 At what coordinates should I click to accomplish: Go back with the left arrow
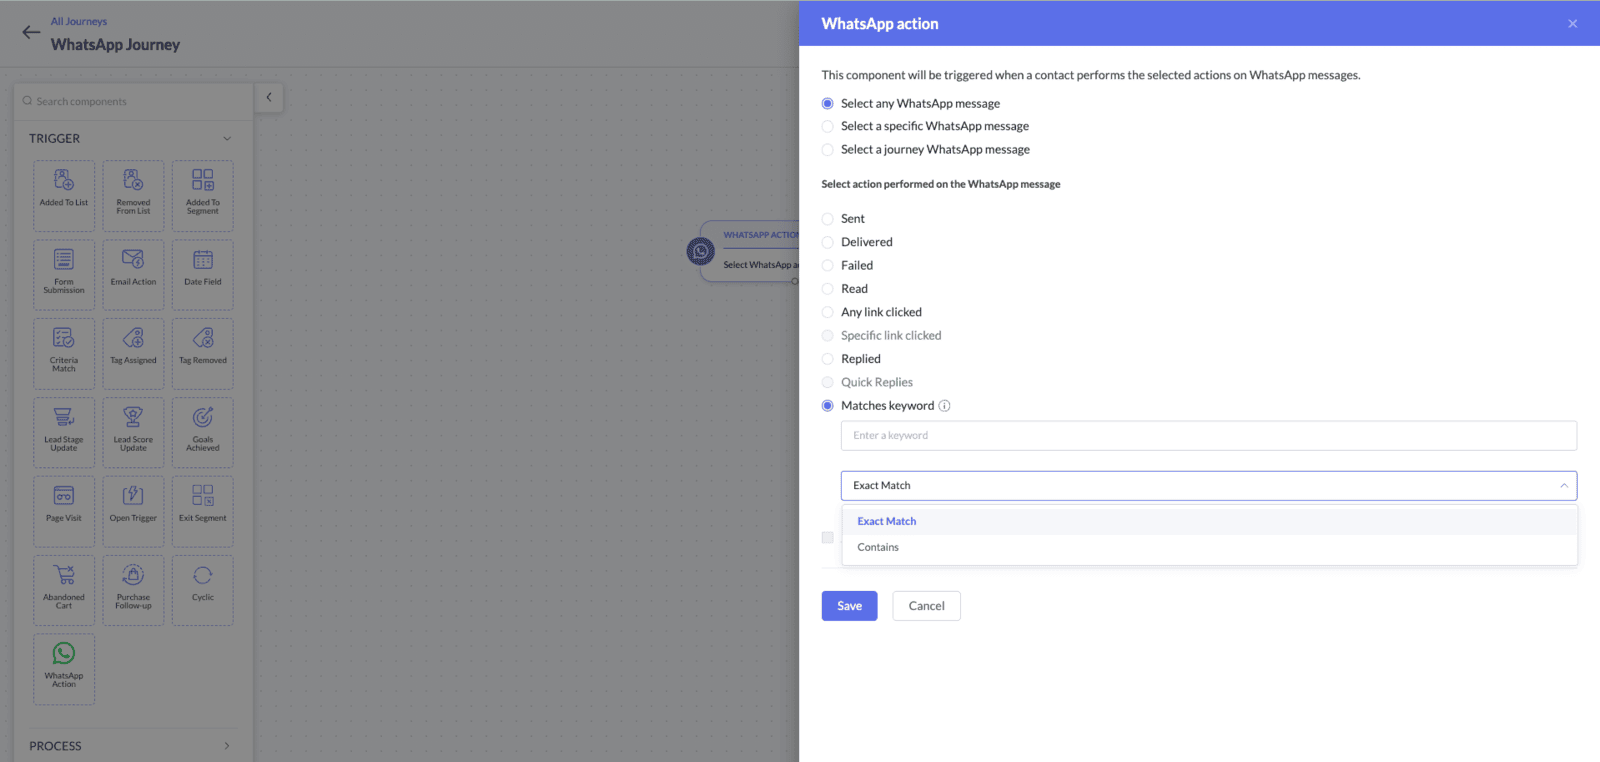pos(31,32)
